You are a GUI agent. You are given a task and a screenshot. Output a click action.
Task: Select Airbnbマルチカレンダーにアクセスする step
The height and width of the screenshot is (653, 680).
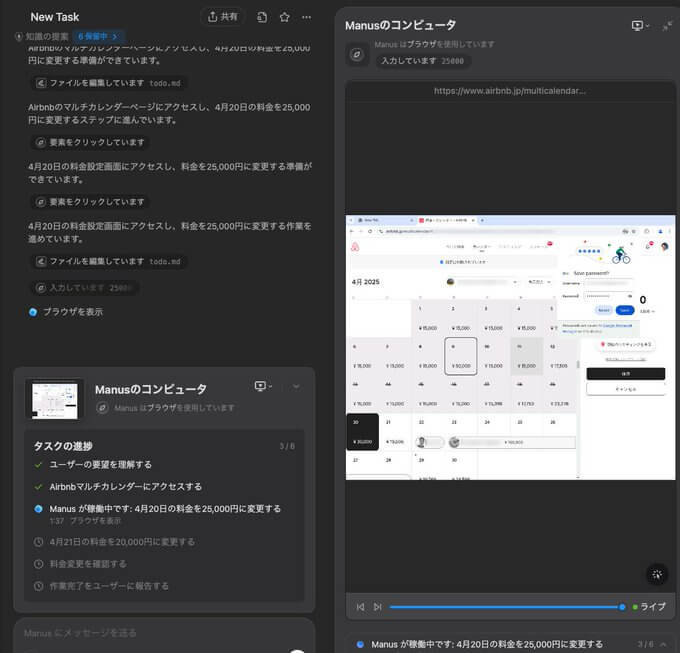point(126,487)
